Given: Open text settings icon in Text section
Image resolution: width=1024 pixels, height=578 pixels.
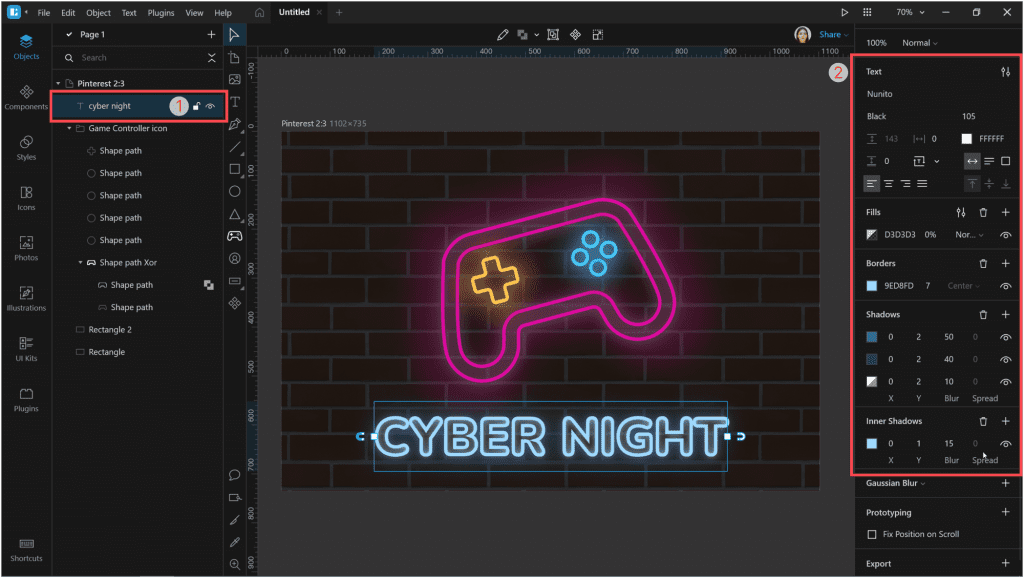Looking at the screenshot, I should click(1005, 72).
